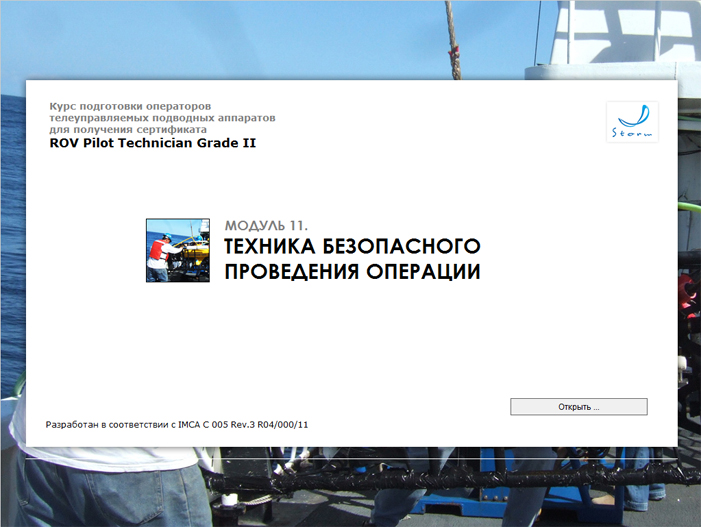Screen dimensions: 701x527
Task: Click the Открыть ... button
Action: coord(579,407)
